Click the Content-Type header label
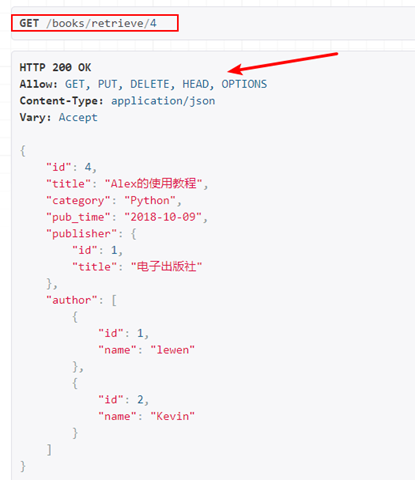 coord(62,101)
